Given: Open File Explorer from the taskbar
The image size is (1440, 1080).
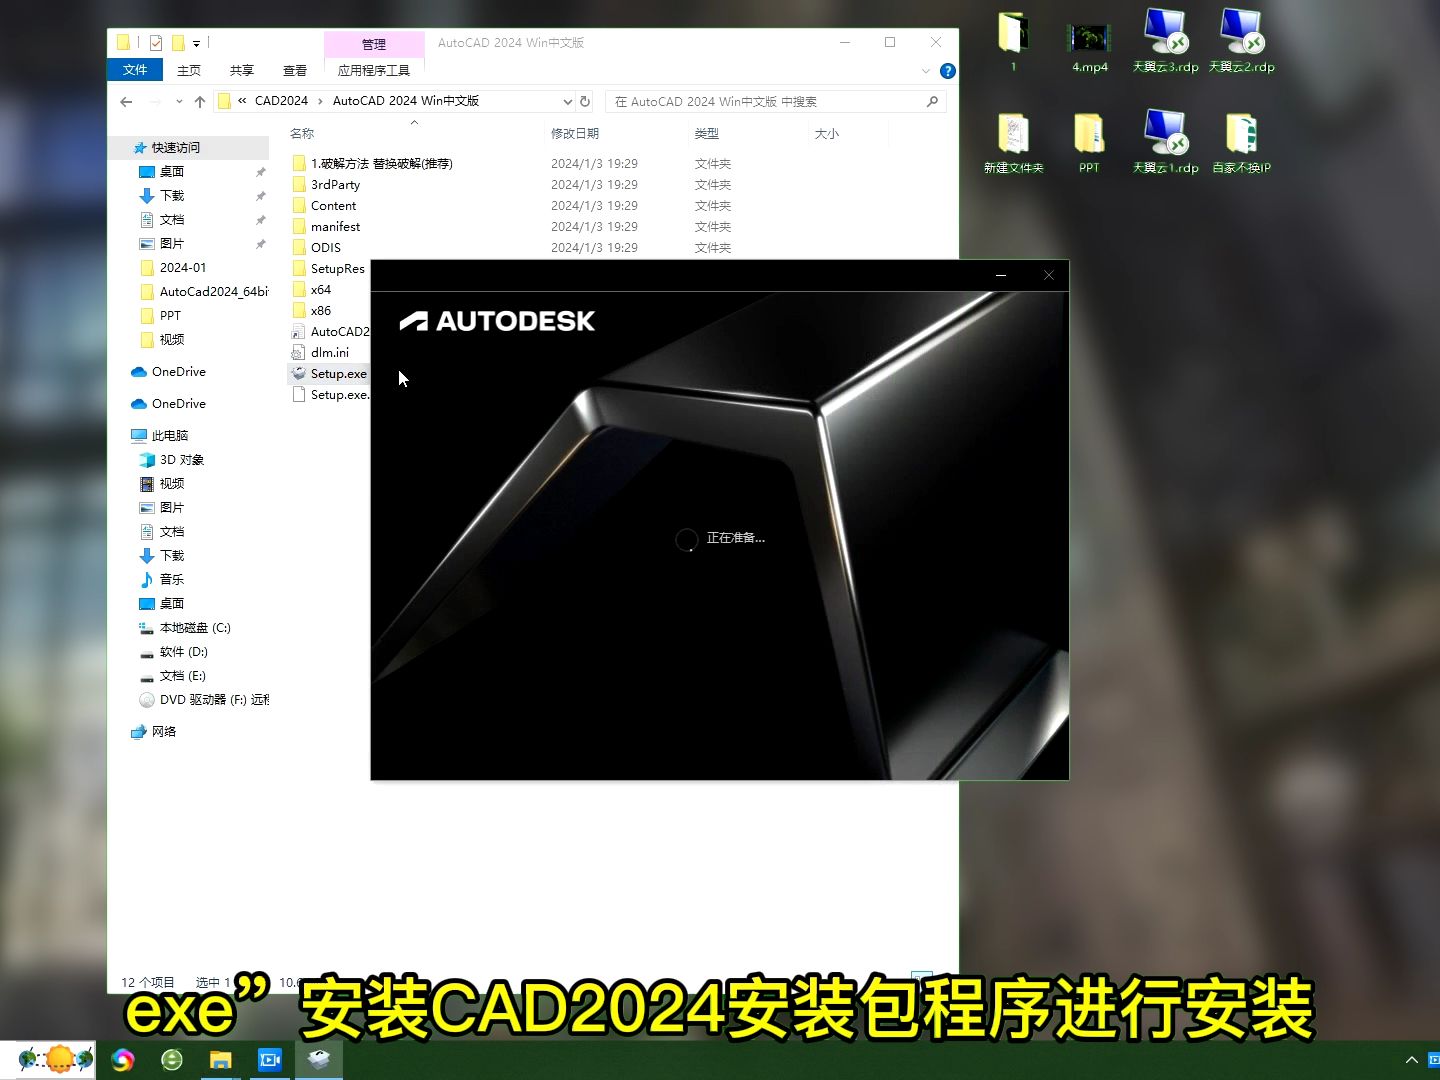Looking at the screenshot, I should (221, 1060).
